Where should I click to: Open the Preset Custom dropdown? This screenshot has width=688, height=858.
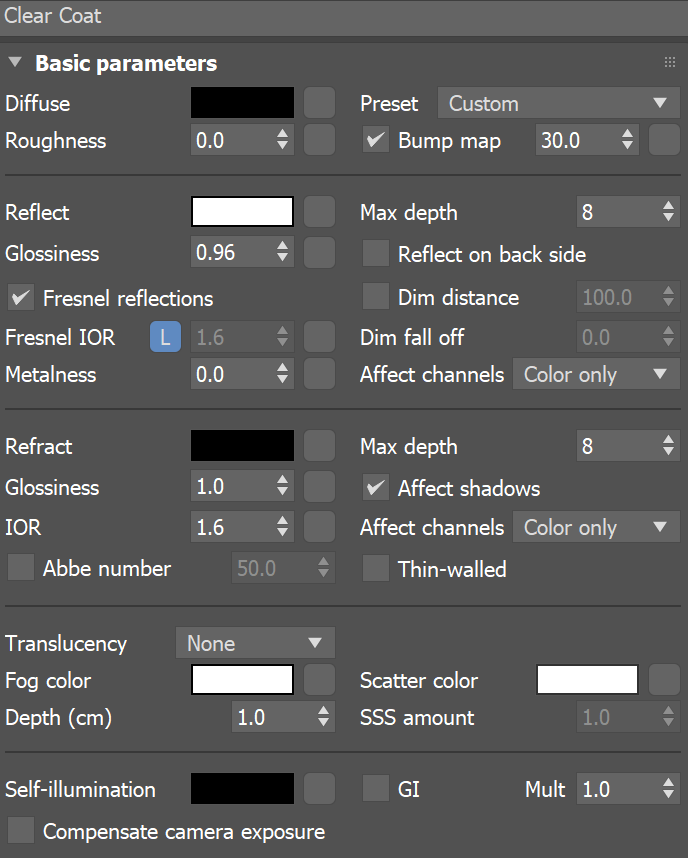(558, 103)
